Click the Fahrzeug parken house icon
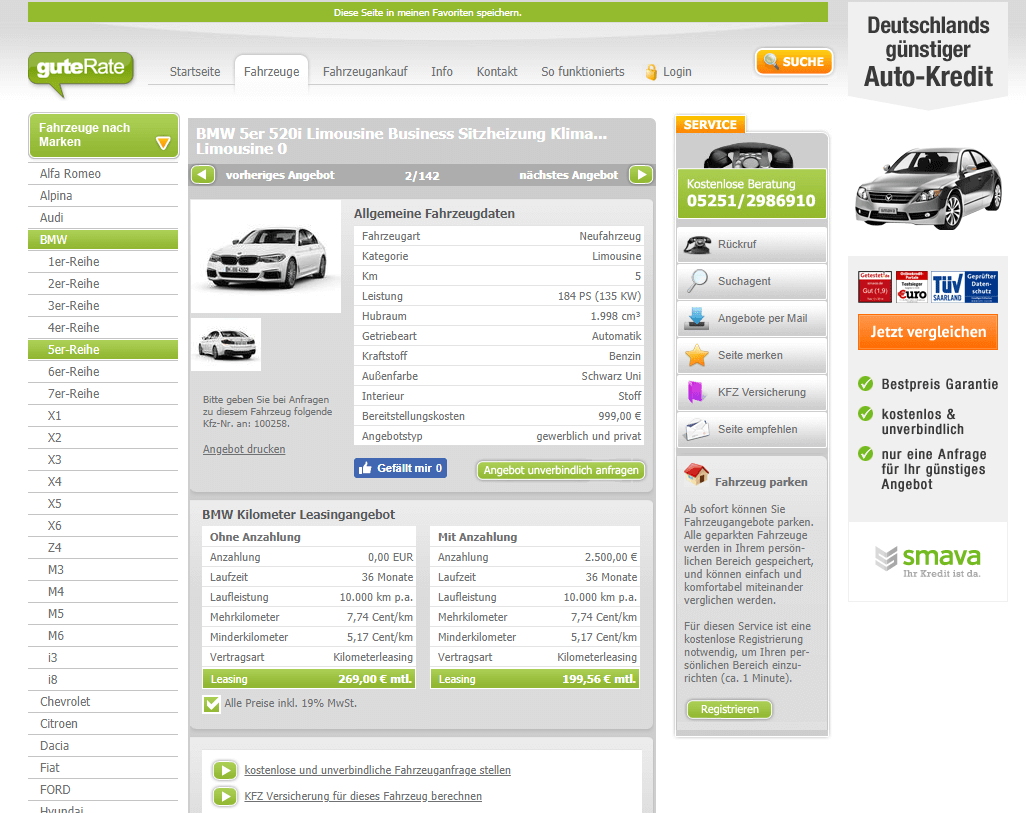Screen dimensions: 1026x813 [696, 474]
